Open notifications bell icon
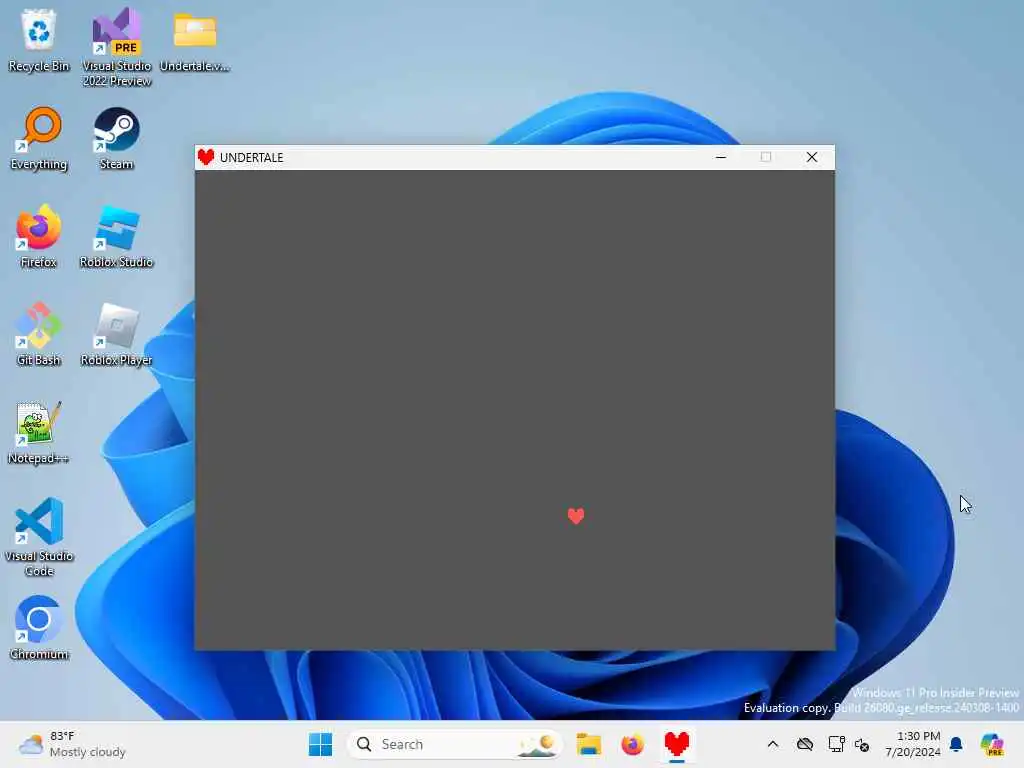This screenshot has height=768, width=1024. 956,744
